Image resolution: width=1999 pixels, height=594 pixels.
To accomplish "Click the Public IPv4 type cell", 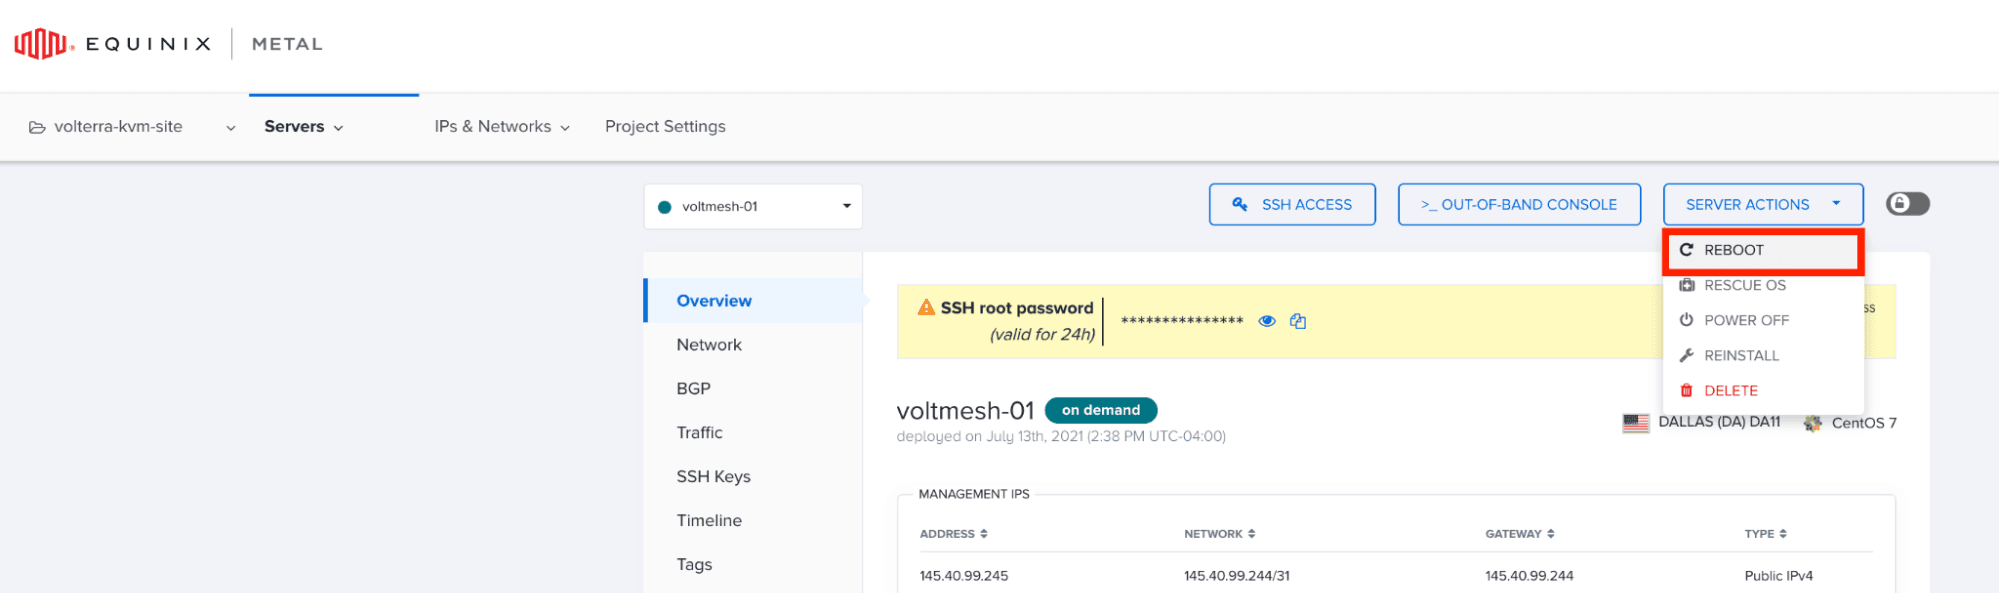I will [1778, 576].
